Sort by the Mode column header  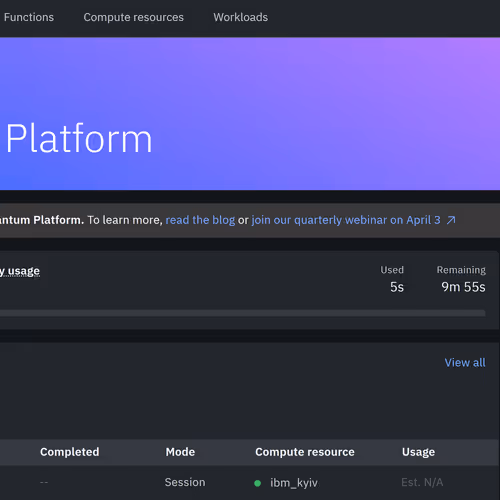180,452
